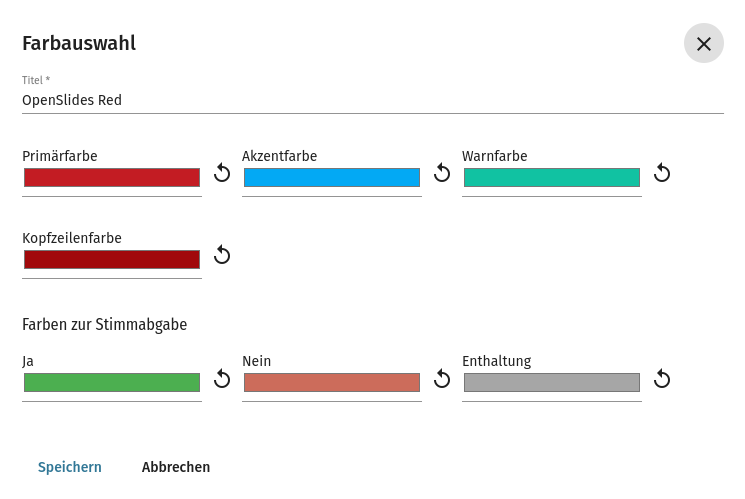Cancel with the Abbrechen button
This screenshot has width=745, height=499.
point(176,467)
